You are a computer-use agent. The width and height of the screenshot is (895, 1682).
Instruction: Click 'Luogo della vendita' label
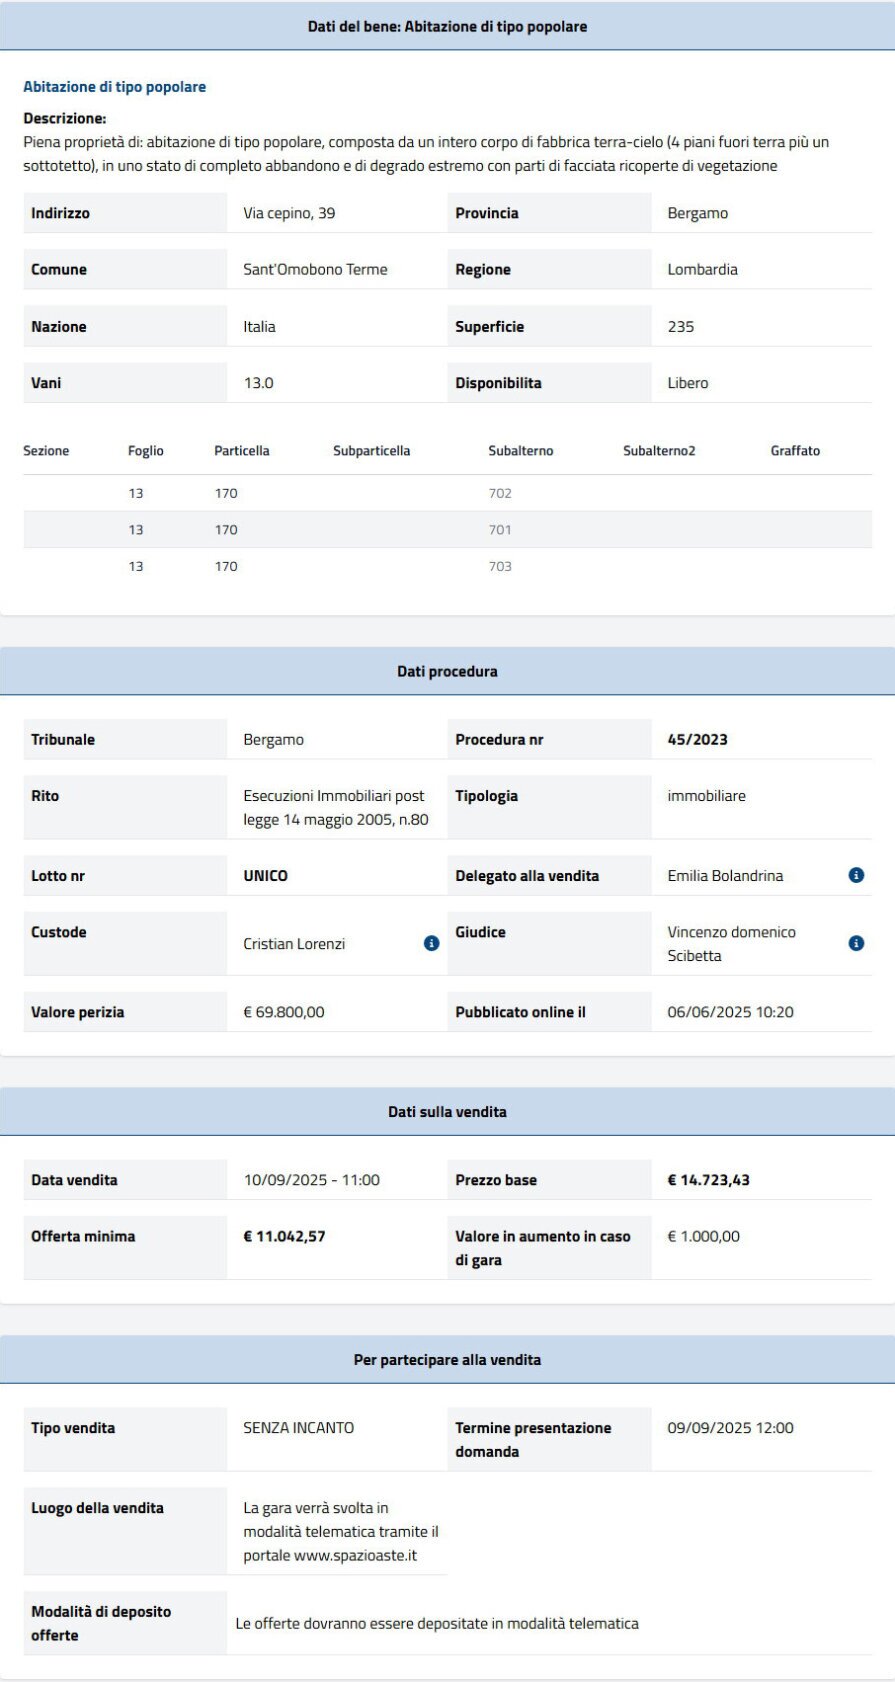click(x=97, y=1508)
